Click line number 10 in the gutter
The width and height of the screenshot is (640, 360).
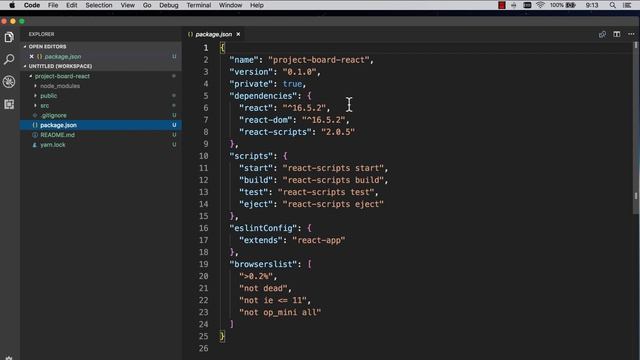pyautogui.click(x=203, y=156)
